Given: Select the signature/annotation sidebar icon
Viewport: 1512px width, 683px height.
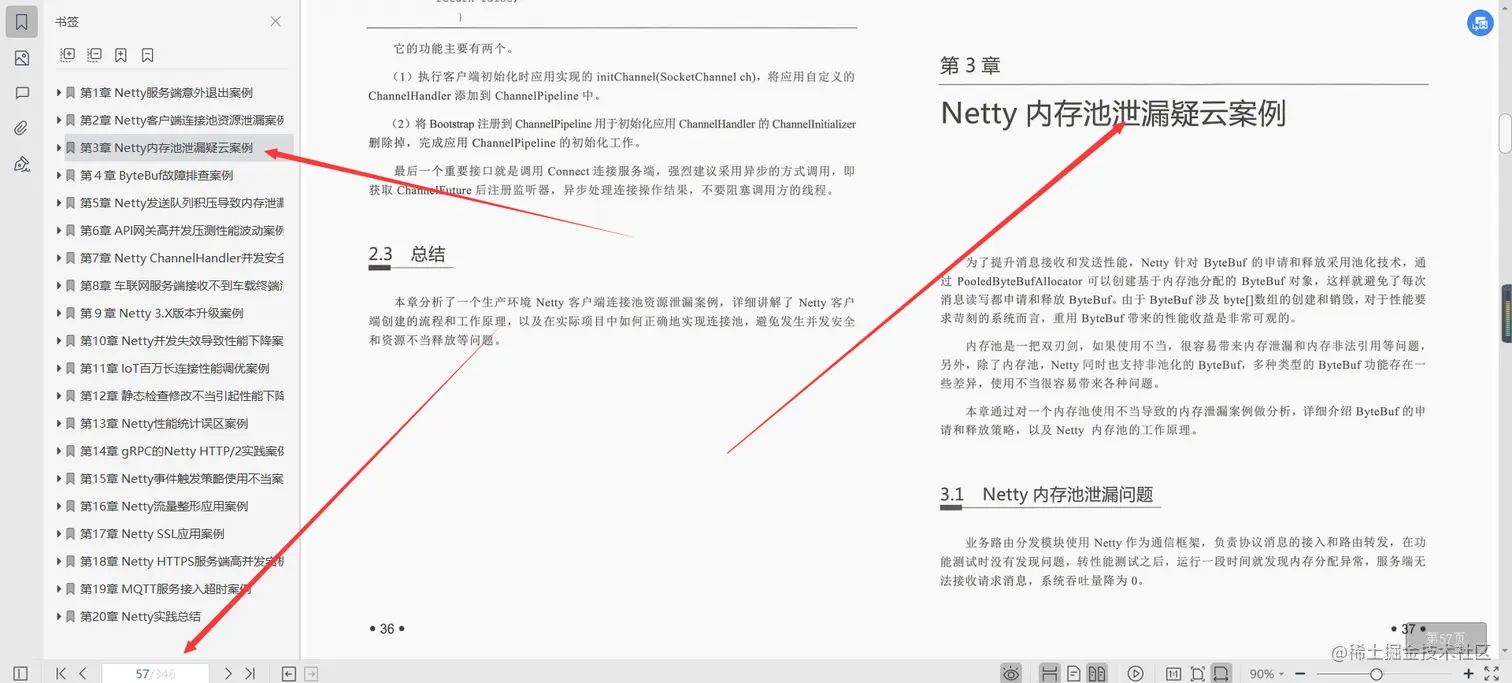Looking at the screenshot, I should pos(20,163).
